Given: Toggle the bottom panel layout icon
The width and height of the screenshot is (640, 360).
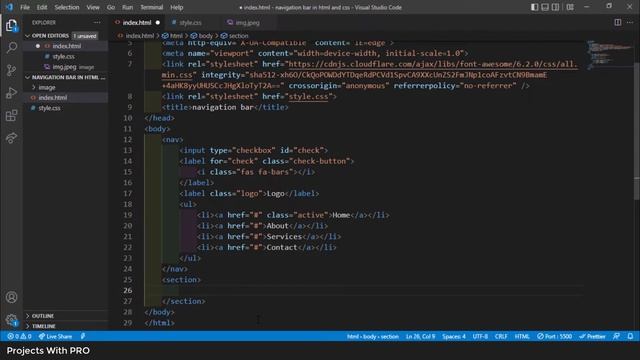Looking at the screenshot, I should tap(545, 7).
